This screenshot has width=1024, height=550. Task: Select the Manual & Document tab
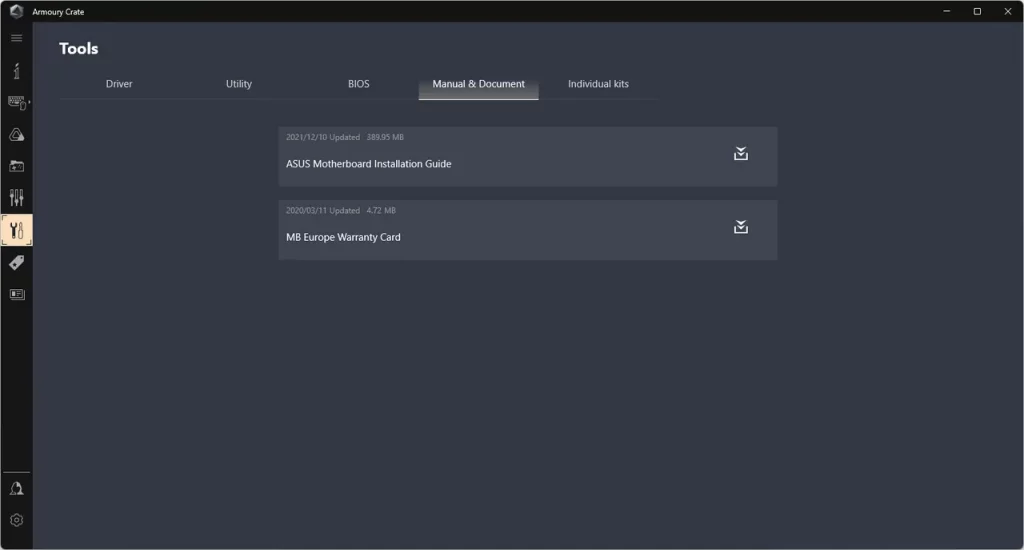pos(478,84)
